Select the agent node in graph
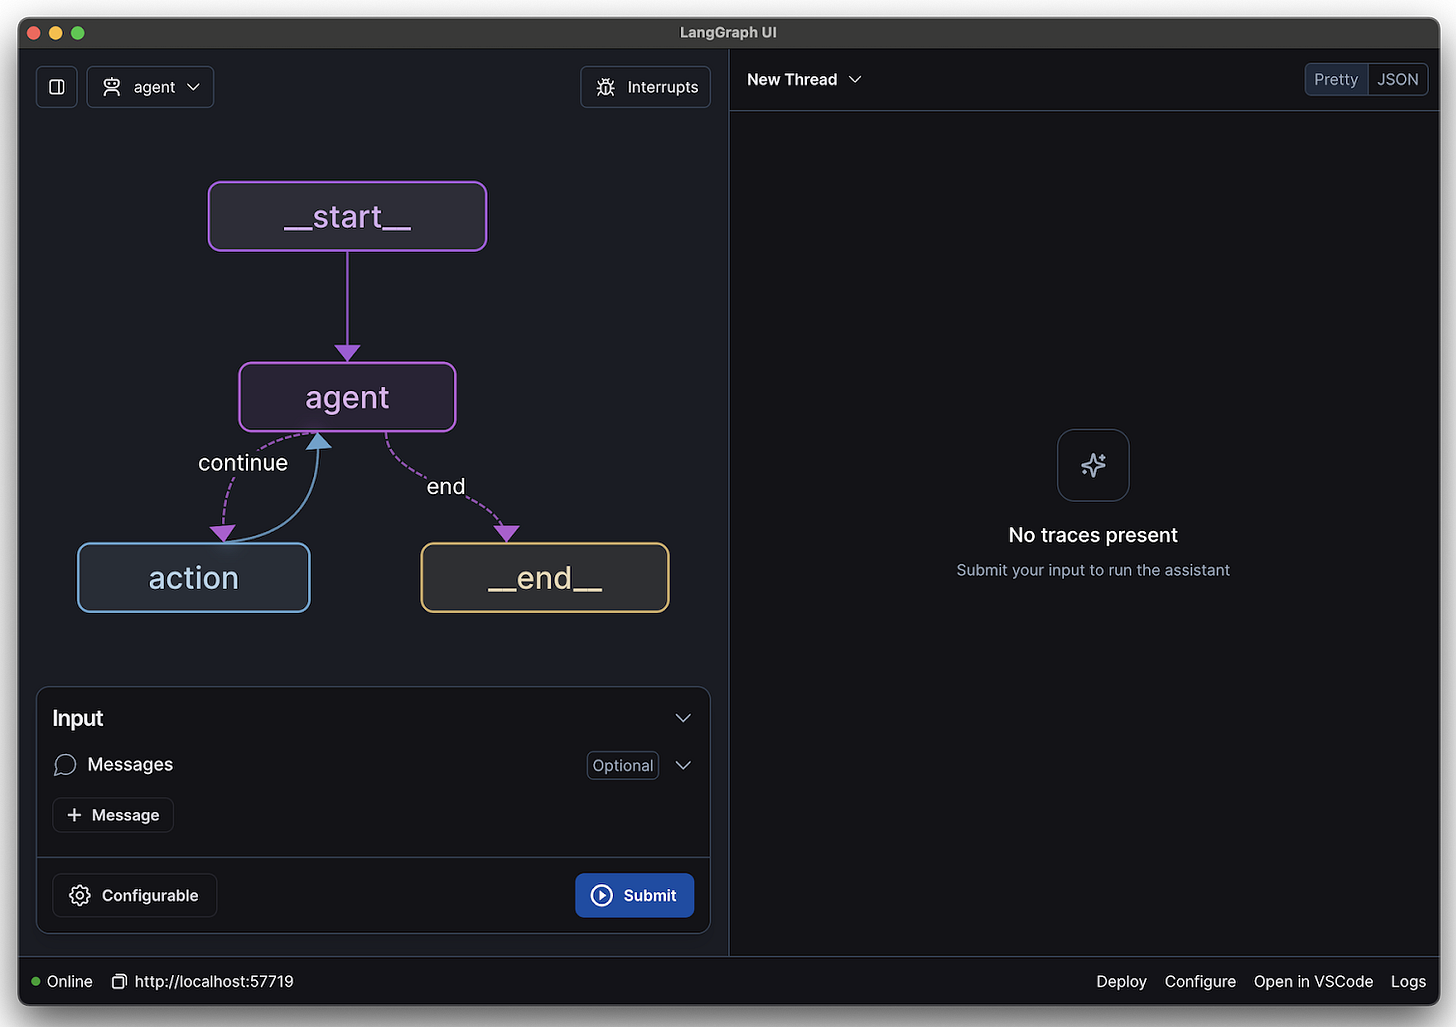1456x1027 pixels. [347, 397]
